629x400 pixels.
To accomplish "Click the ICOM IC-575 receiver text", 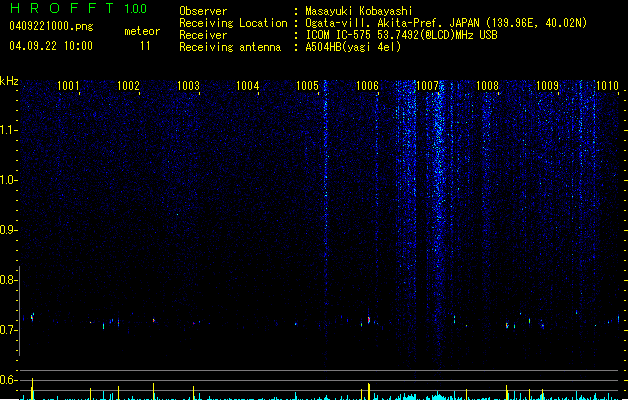I will coord(402,35).
